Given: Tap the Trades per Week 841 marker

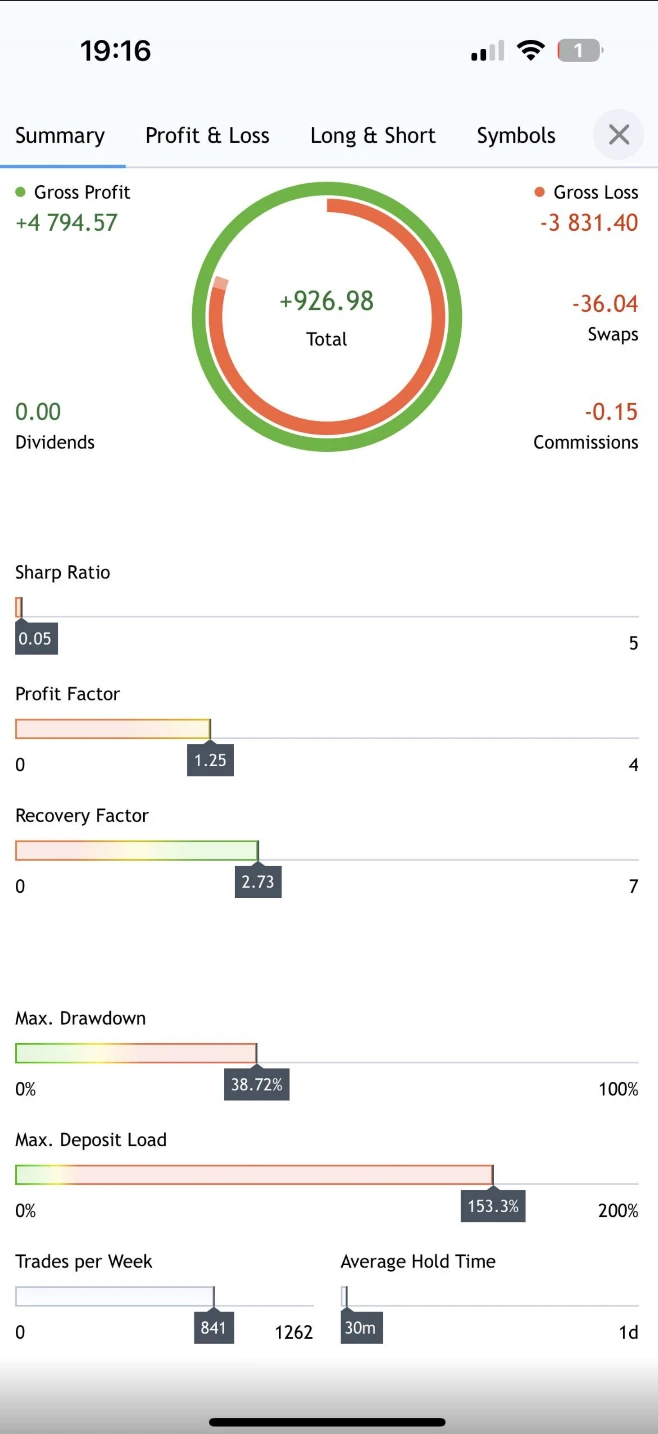Looking at the screenshot, I should coord(213,1328).
